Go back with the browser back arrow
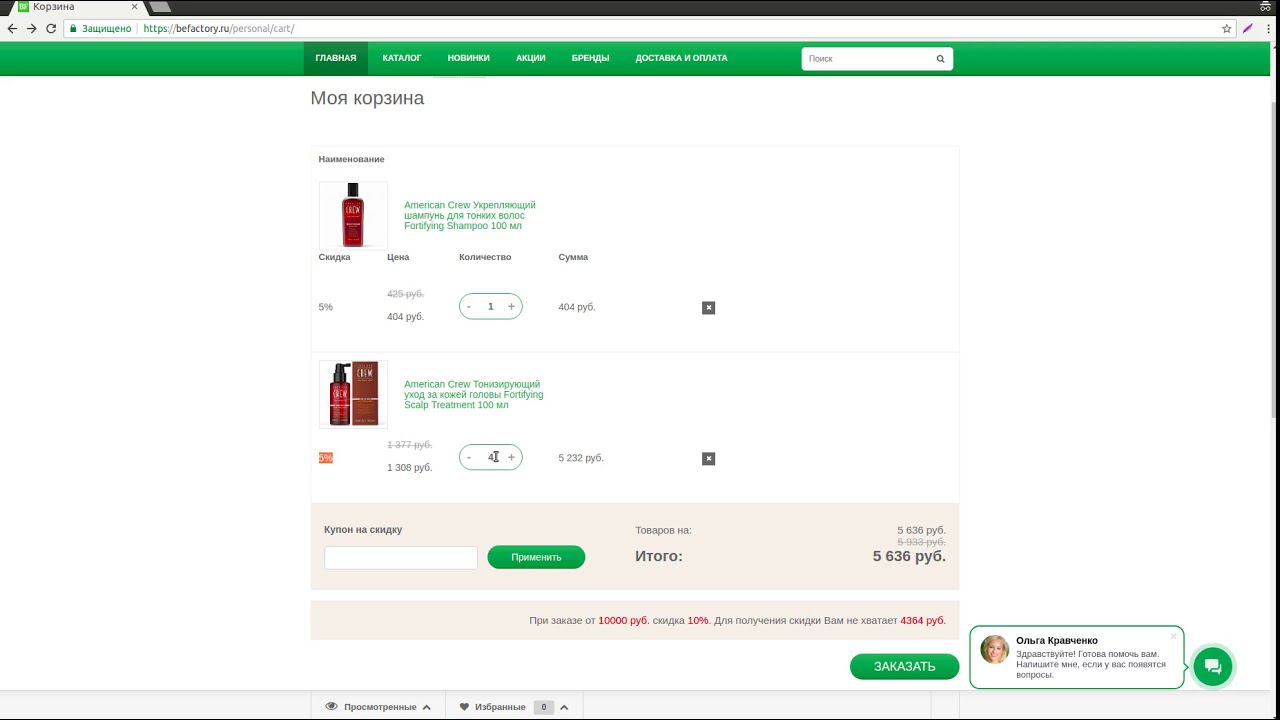The width and height of the screenshot is (1280, 720). (x=12, y=29)
